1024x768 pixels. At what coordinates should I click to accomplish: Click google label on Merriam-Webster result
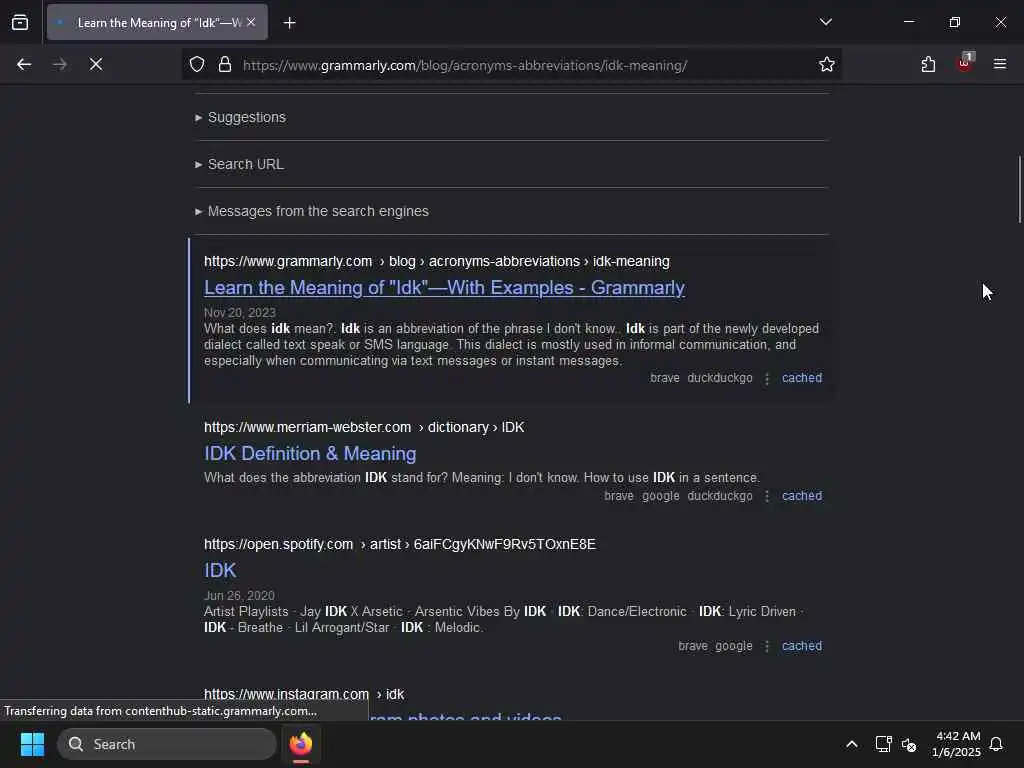[x=660, y=496]
